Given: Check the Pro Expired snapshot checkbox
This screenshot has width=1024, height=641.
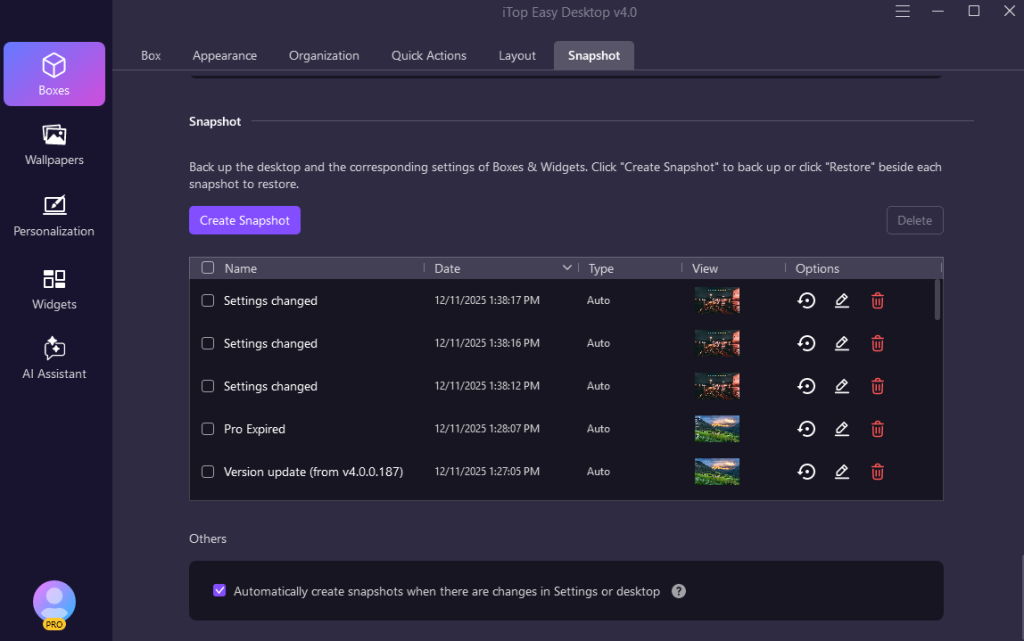Looking at the screenshot, I should 208,429.
